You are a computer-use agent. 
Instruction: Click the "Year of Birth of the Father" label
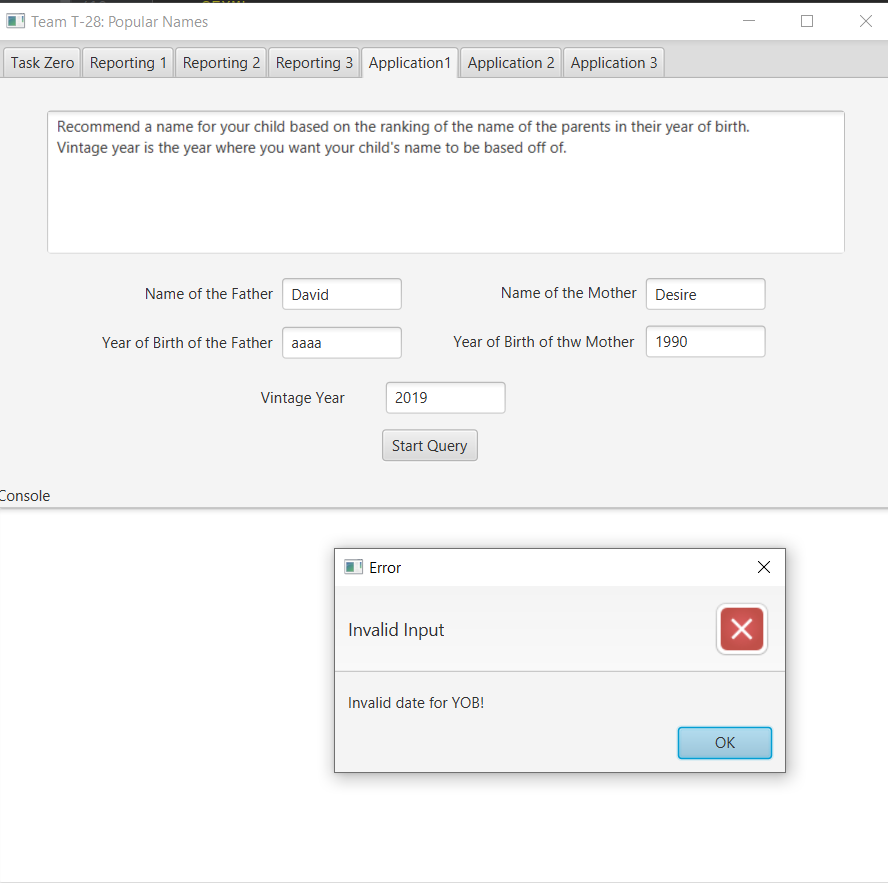187,343
